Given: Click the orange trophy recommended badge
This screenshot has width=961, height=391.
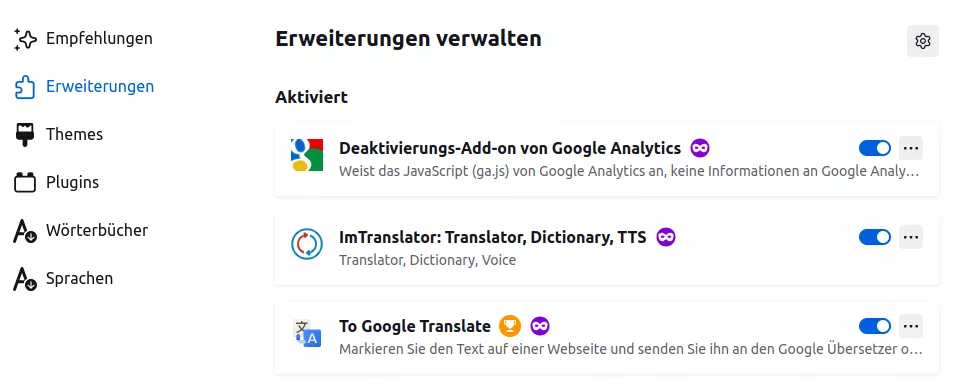Looking at the screenshot, I should tap(510, 325).
